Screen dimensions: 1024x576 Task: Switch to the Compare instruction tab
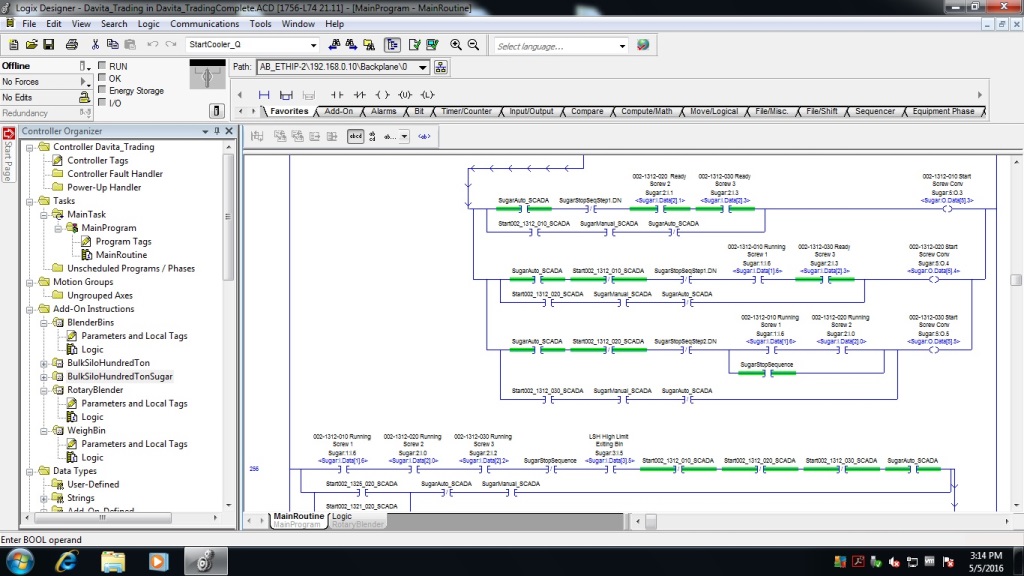[x=587, y=112]
